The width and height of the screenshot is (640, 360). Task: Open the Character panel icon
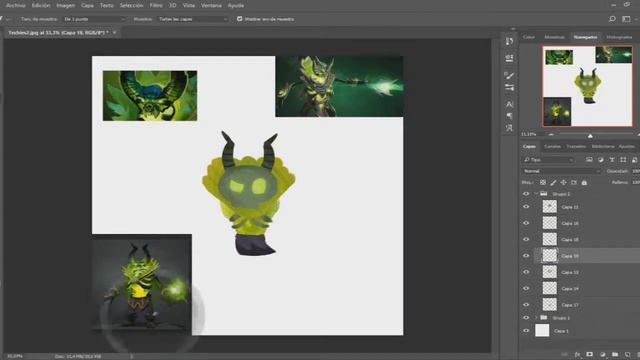click(x=509, y=104)
